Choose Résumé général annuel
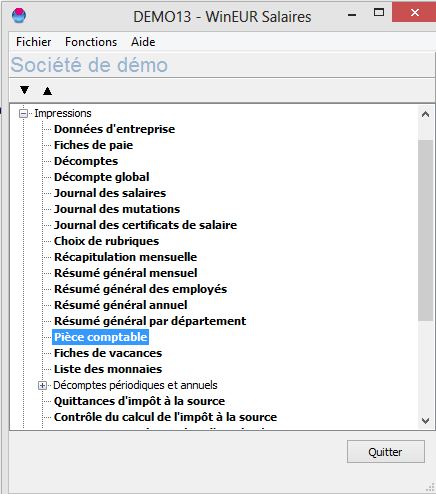 tap(121, 305)
